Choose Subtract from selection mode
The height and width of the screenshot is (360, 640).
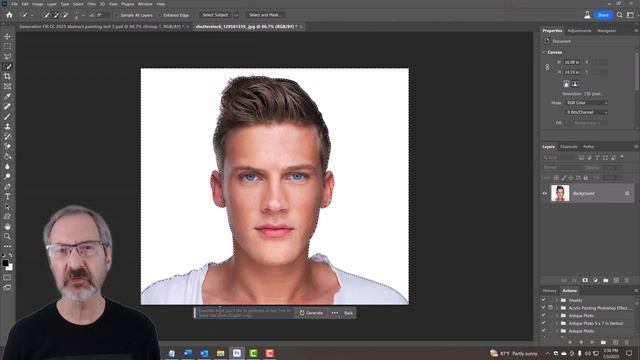(65, 15)
